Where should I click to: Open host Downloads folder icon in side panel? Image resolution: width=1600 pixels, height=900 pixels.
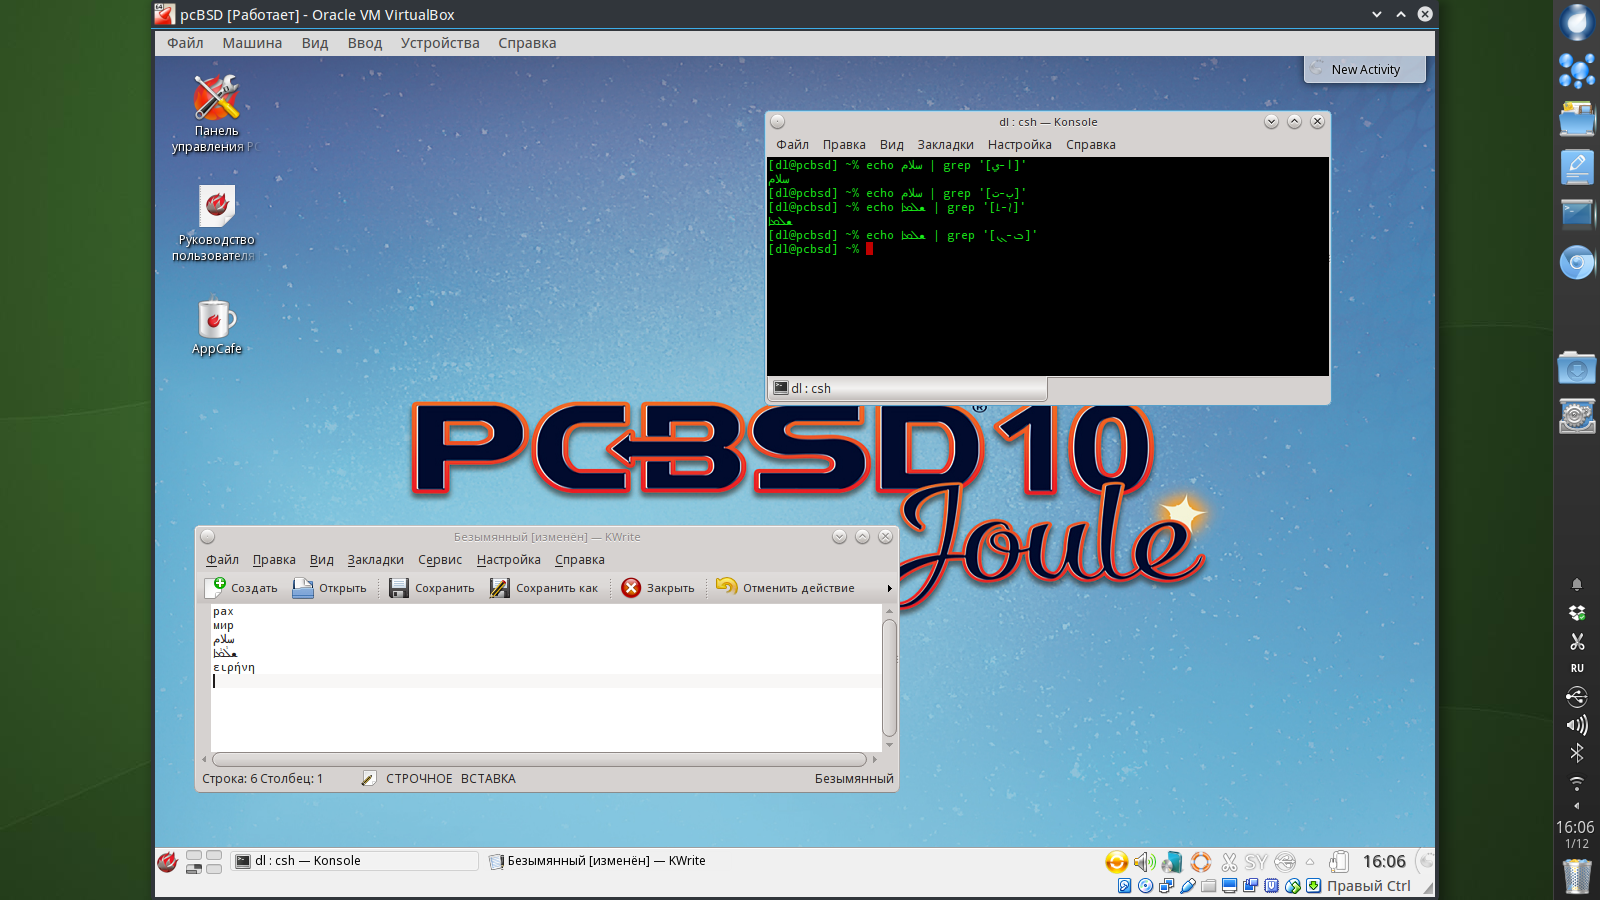[1577, 368]
